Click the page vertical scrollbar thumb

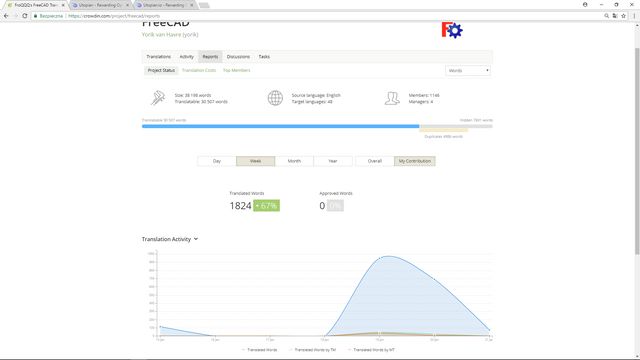(x=637, y=151)
